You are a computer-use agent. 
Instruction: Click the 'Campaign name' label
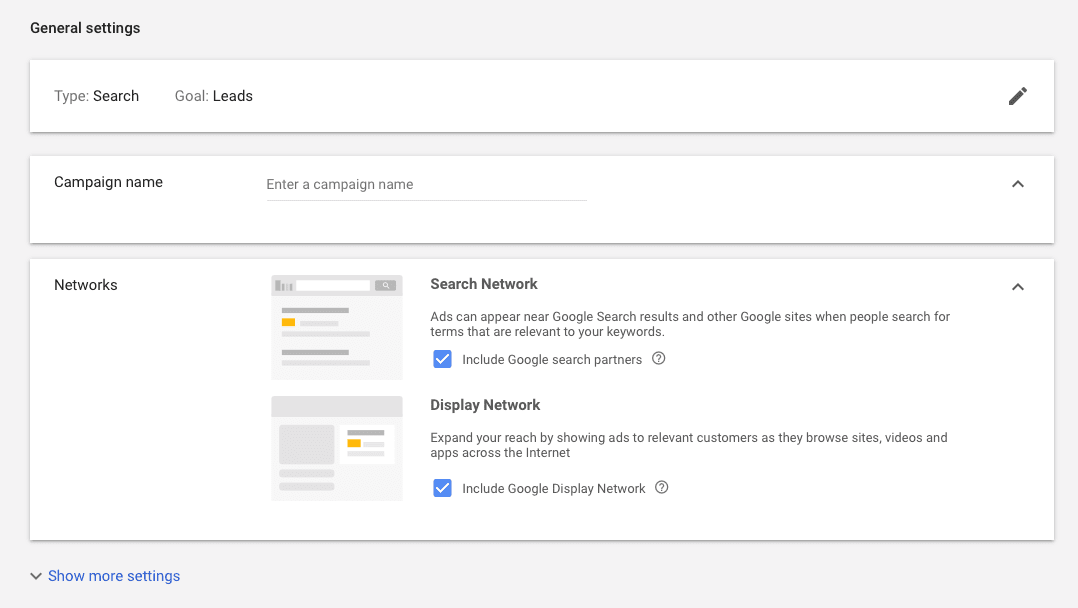click(109, 182)
